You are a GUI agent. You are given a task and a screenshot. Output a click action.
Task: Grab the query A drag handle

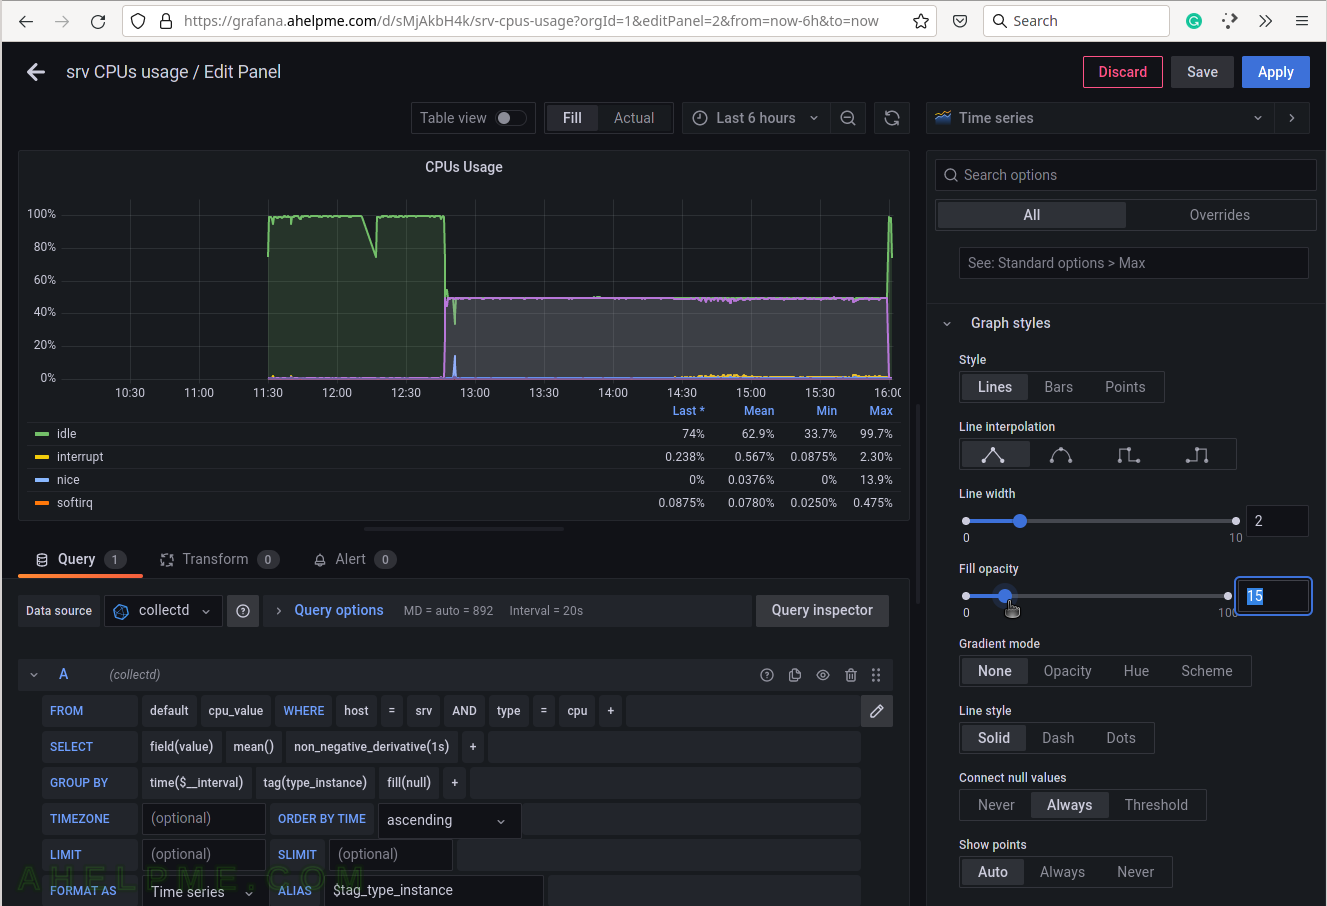(x=876, y=675)
